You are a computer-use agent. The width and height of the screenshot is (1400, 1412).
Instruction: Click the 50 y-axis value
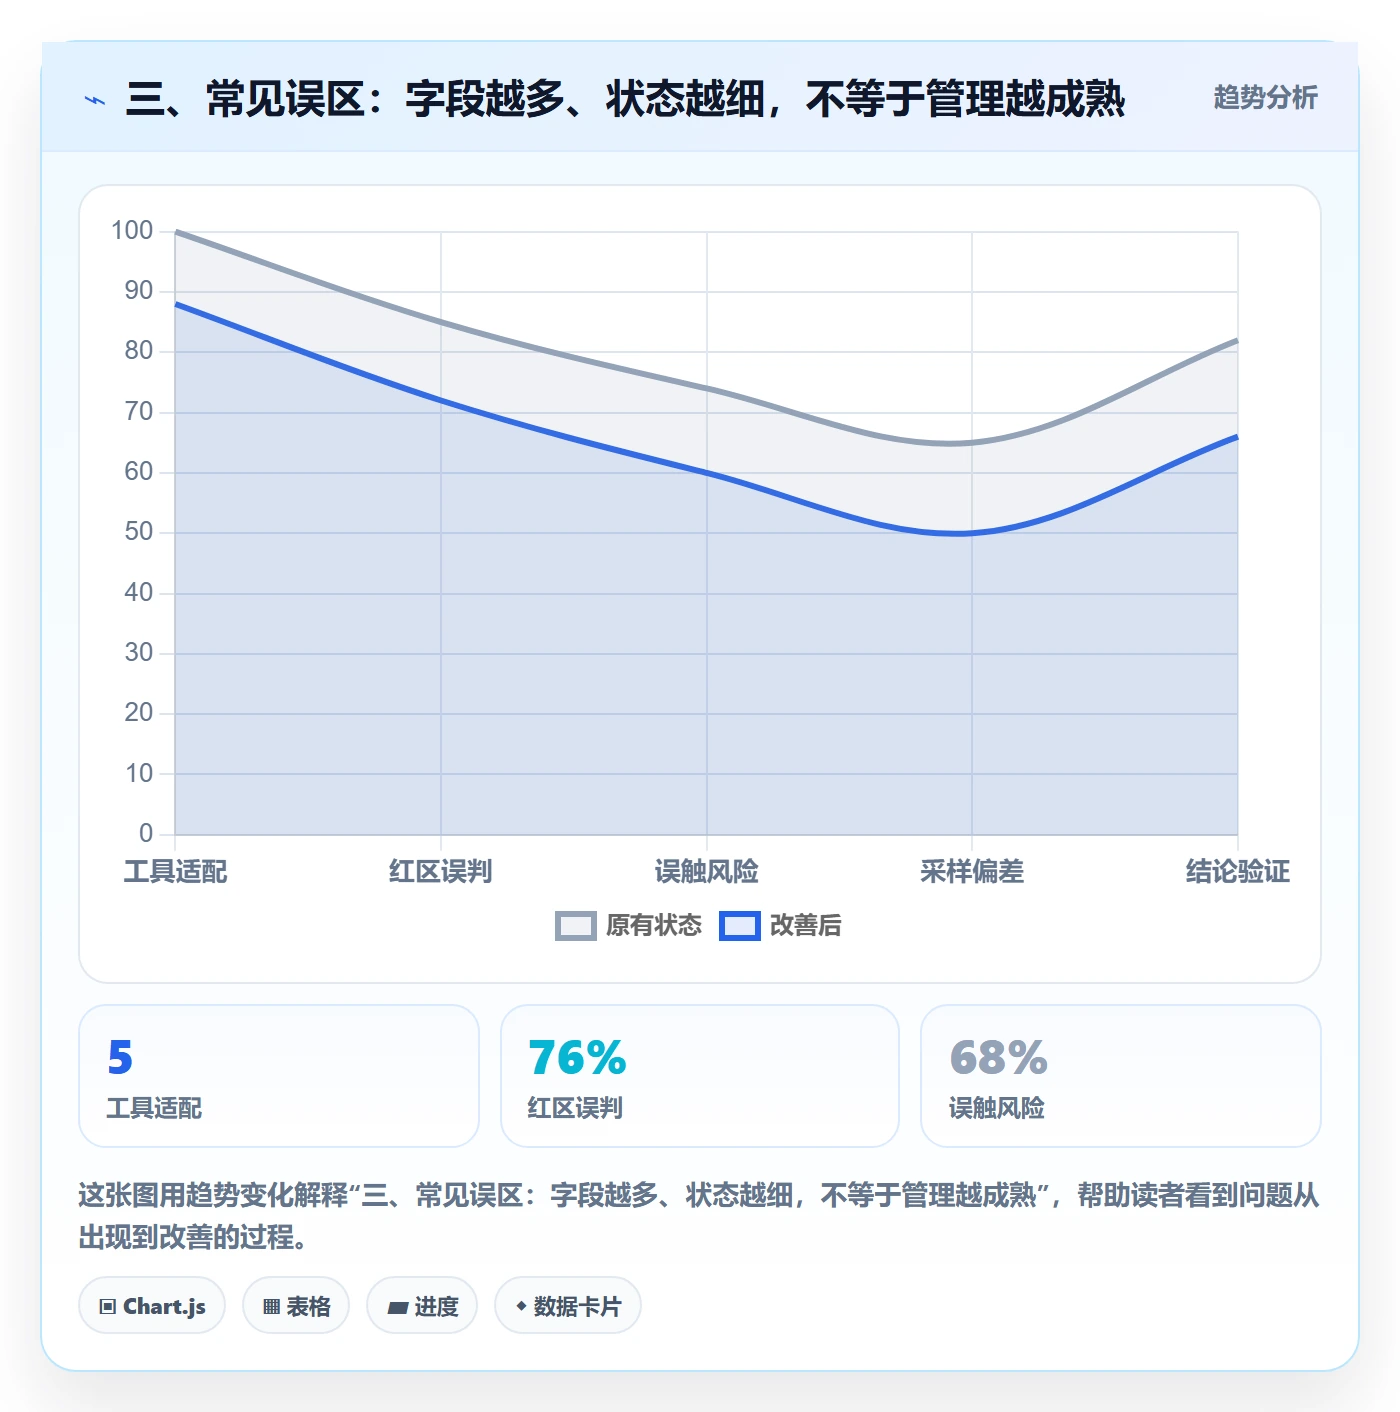pos(139,532)
